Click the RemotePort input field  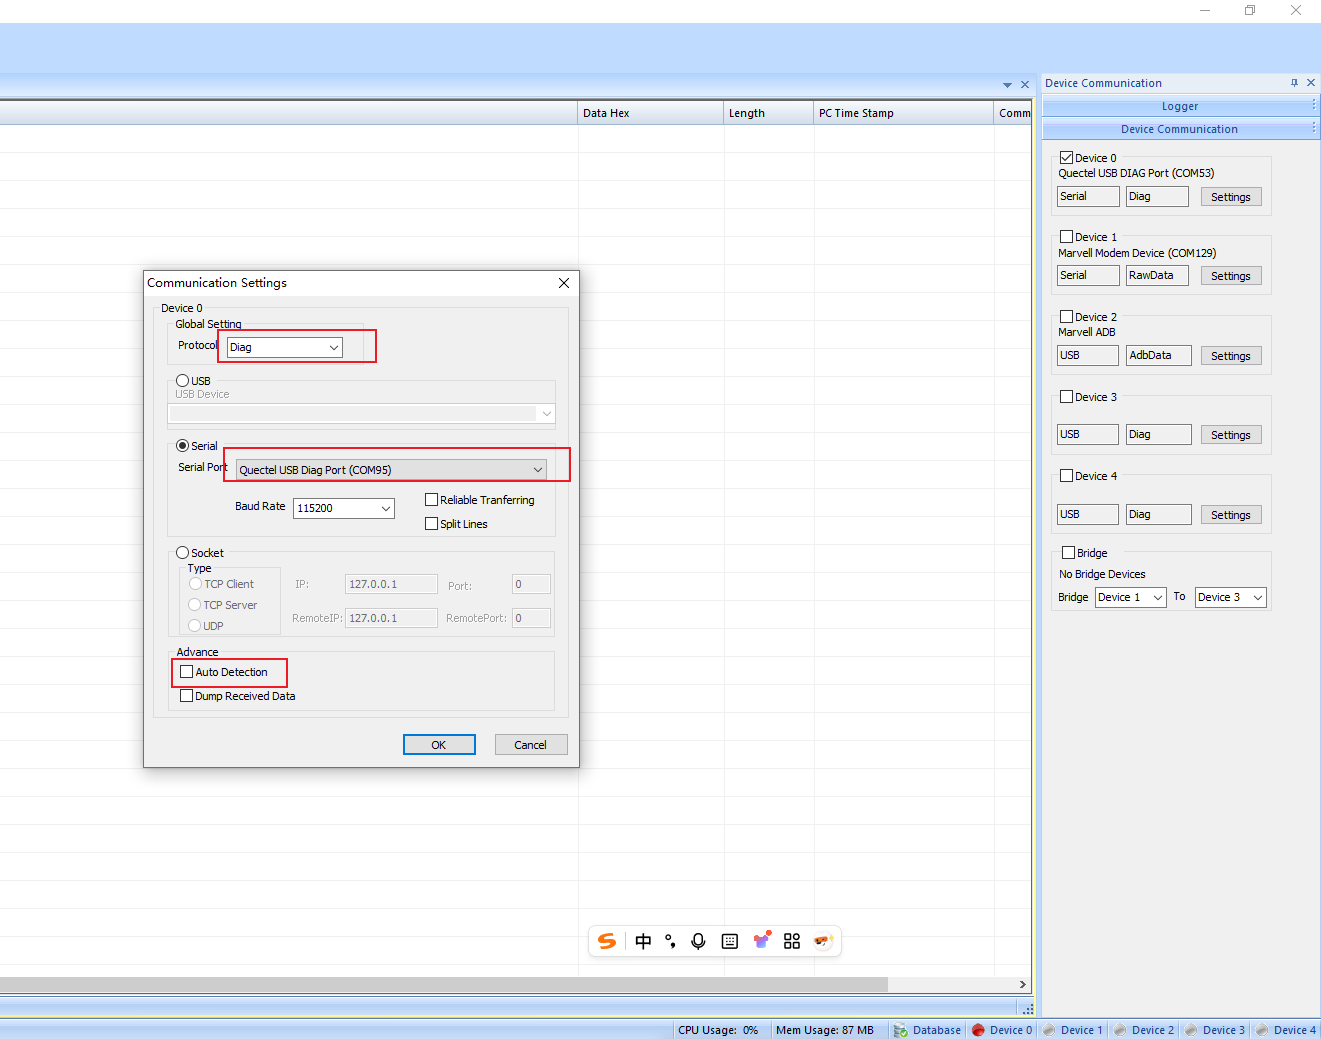tap(531, 618)
